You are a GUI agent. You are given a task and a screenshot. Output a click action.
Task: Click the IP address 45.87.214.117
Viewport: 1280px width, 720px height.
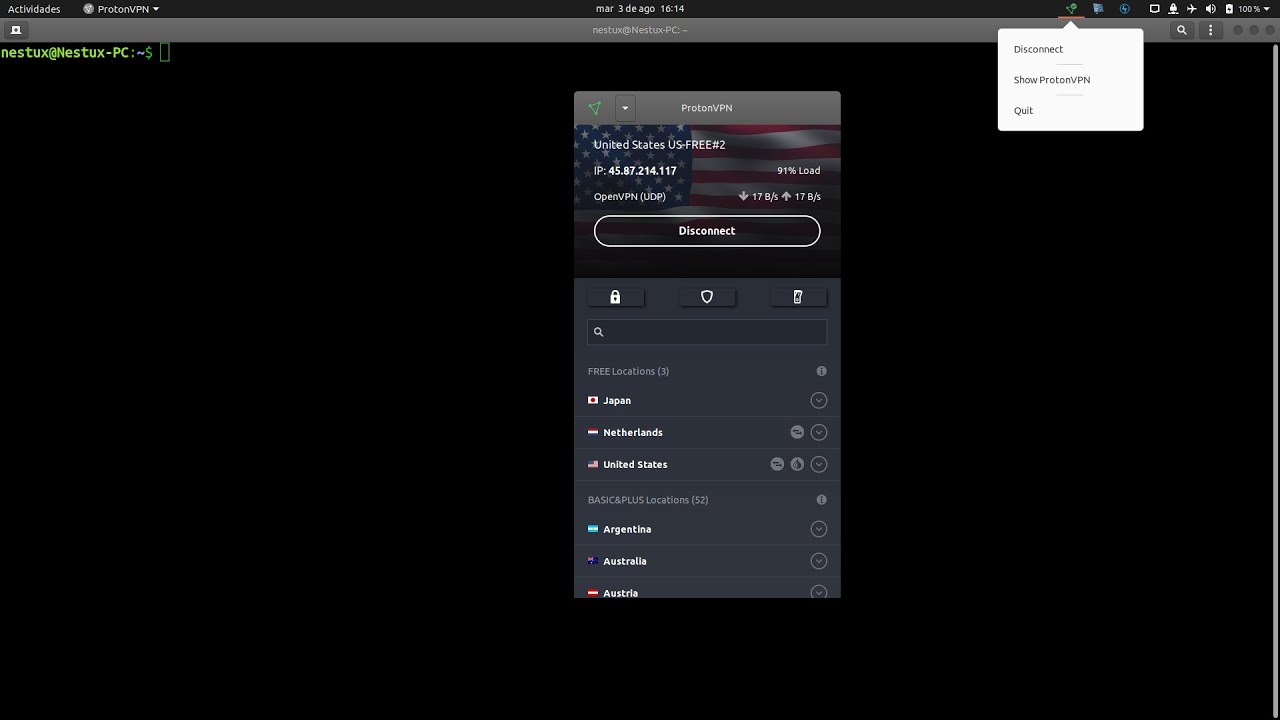pos(642,171)
